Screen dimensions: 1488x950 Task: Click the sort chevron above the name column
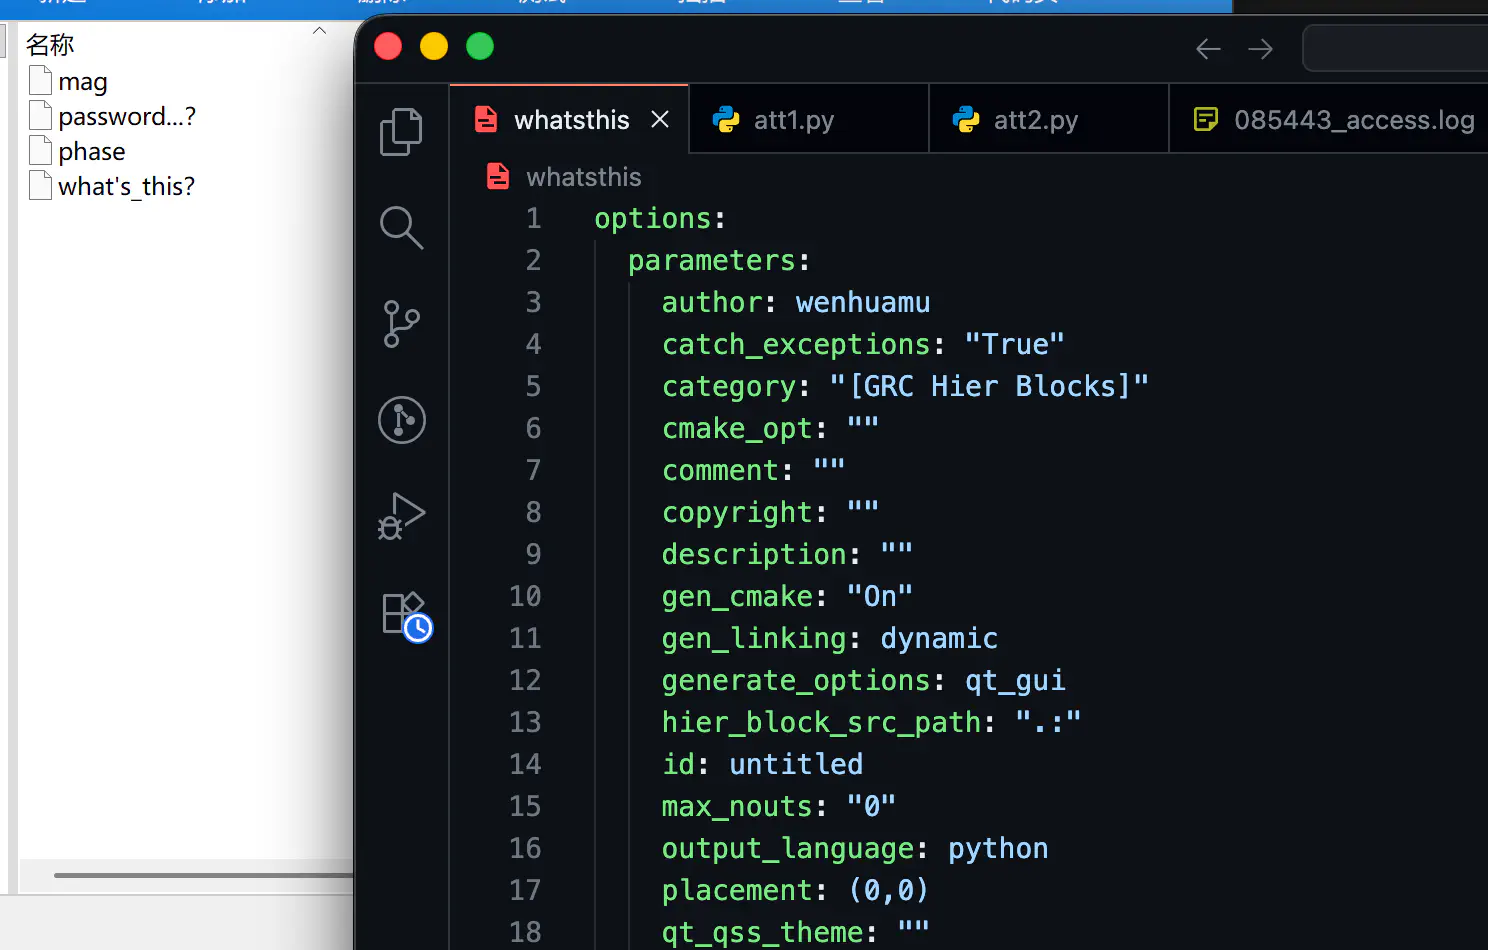(x=319, y=31)
